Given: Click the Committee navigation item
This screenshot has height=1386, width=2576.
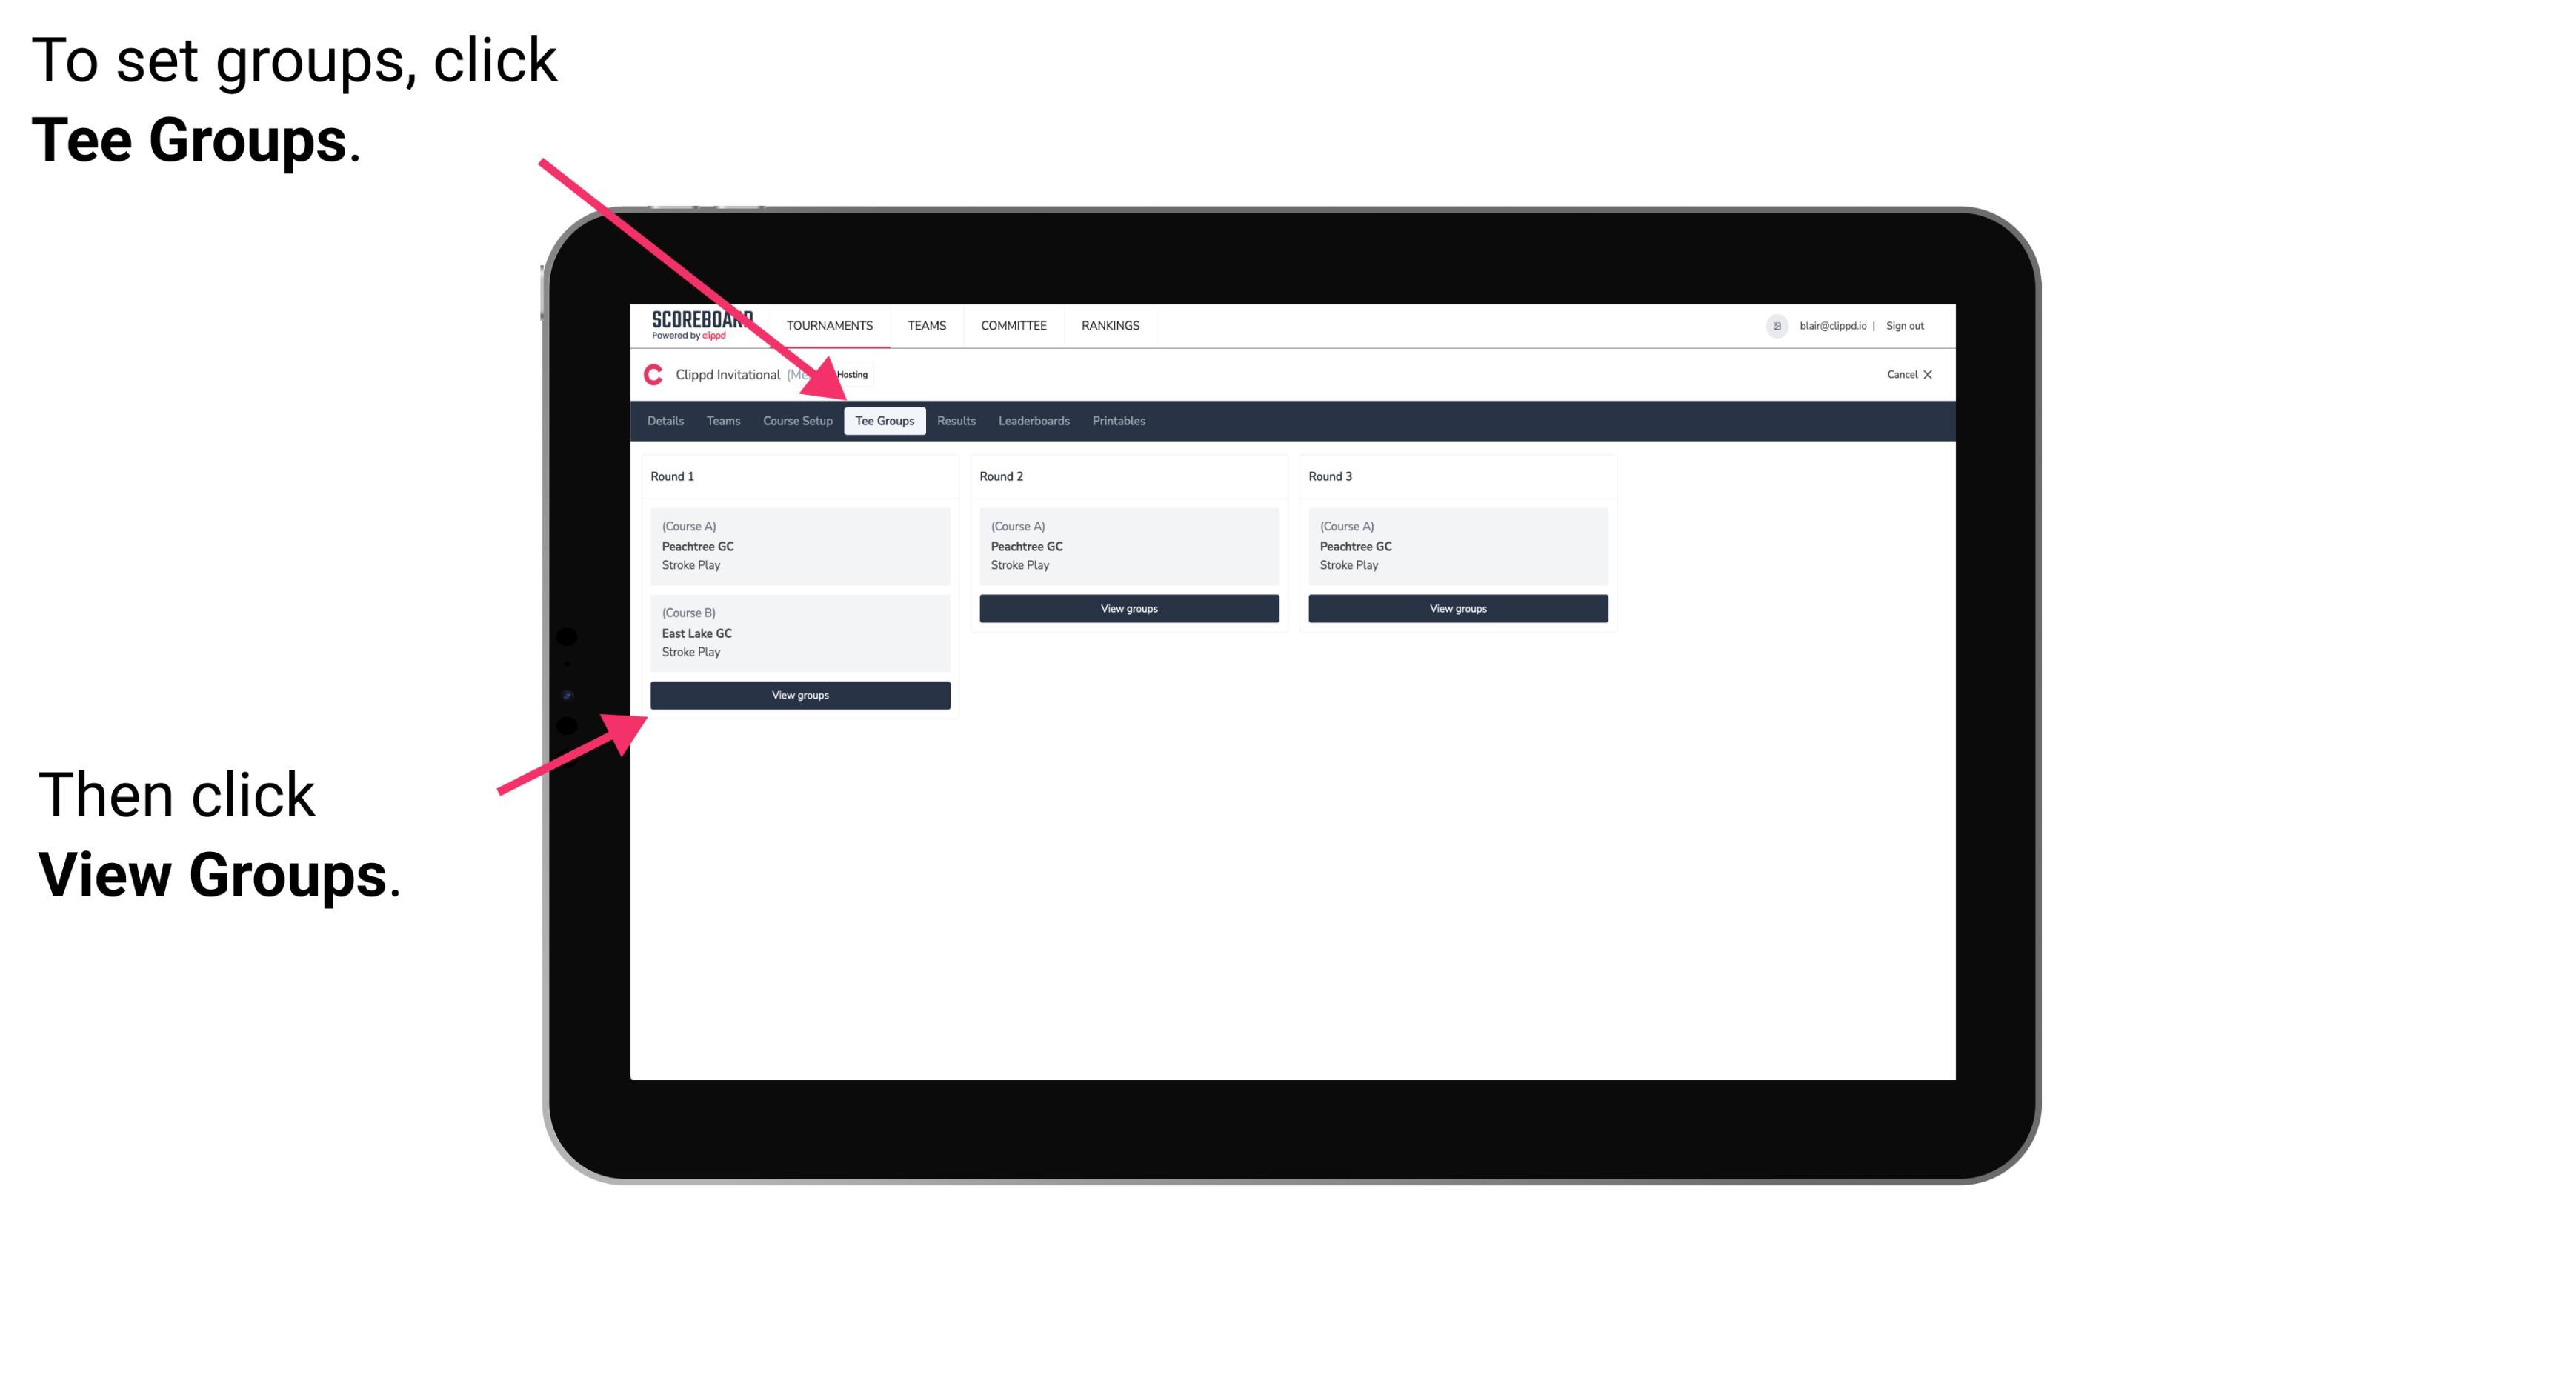Looking at the screenshot, I should [x=1016, y=326].
